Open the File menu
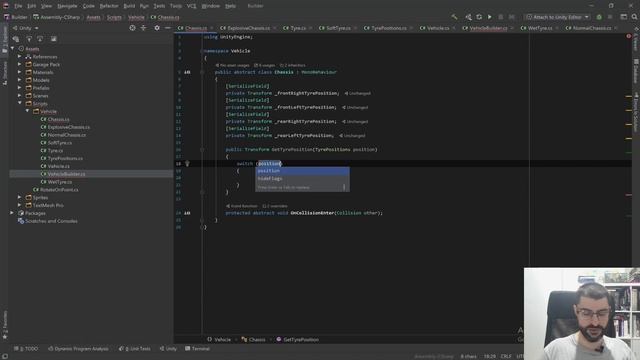This screenshot has width=640, height=360. click(x=18, y=6)
